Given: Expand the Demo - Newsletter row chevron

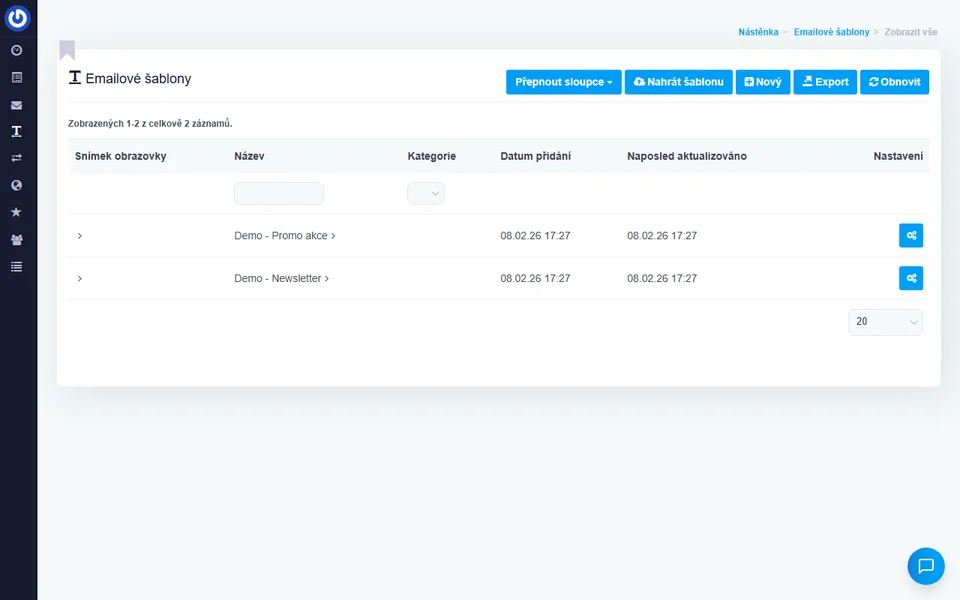Looking at the screenshot, I should (x=80, y=278).
